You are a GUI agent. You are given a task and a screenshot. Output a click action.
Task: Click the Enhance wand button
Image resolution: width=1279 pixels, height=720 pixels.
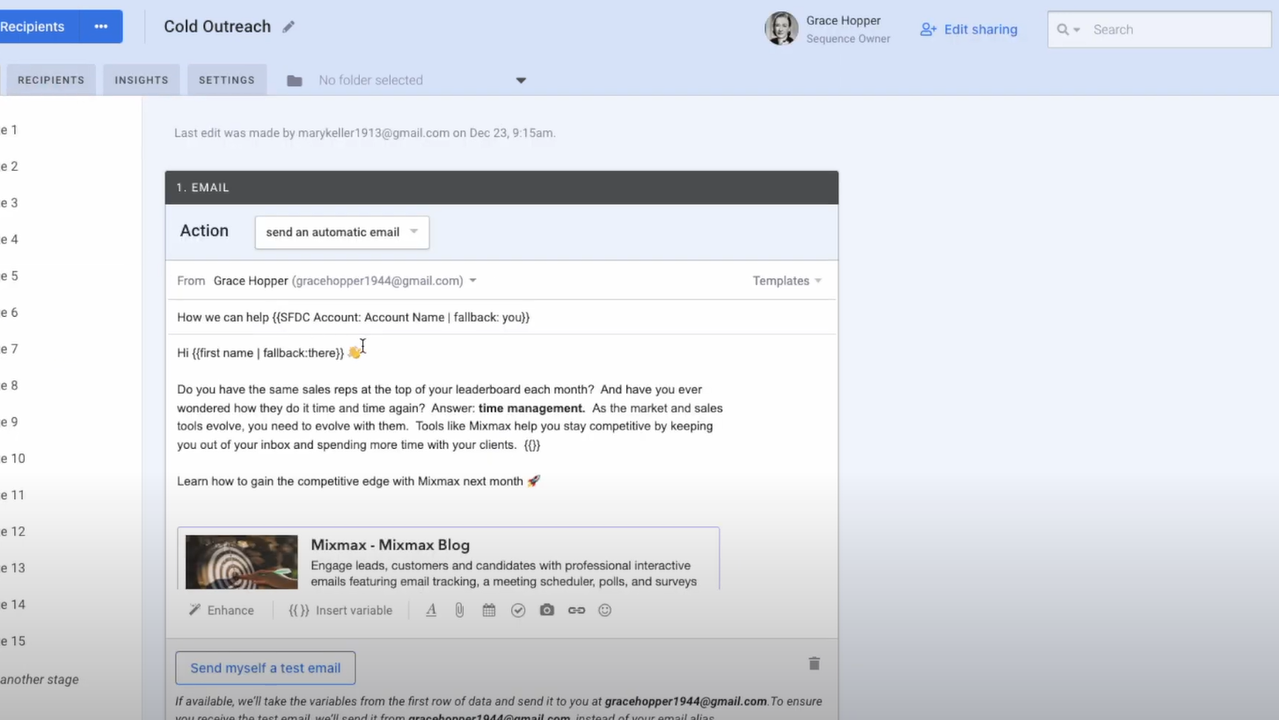click(221, 610)
